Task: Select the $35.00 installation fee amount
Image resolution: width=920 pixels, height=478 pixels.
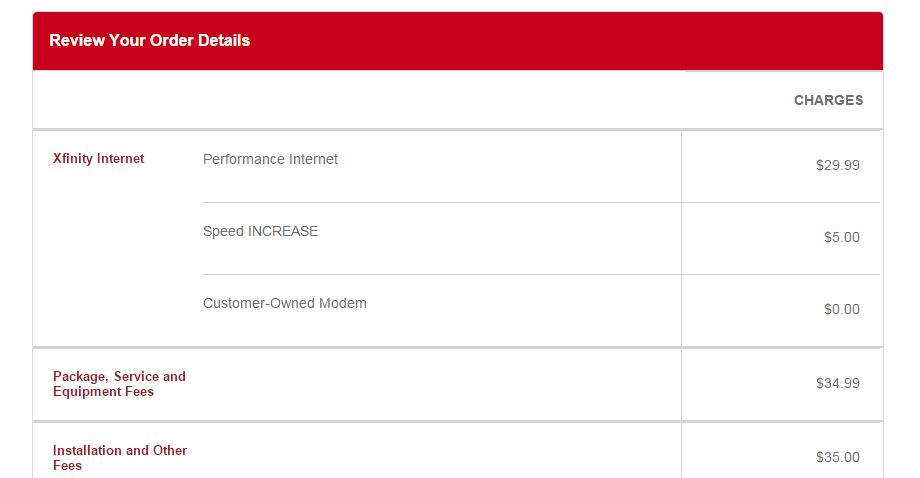Action: tap(837, 457)
